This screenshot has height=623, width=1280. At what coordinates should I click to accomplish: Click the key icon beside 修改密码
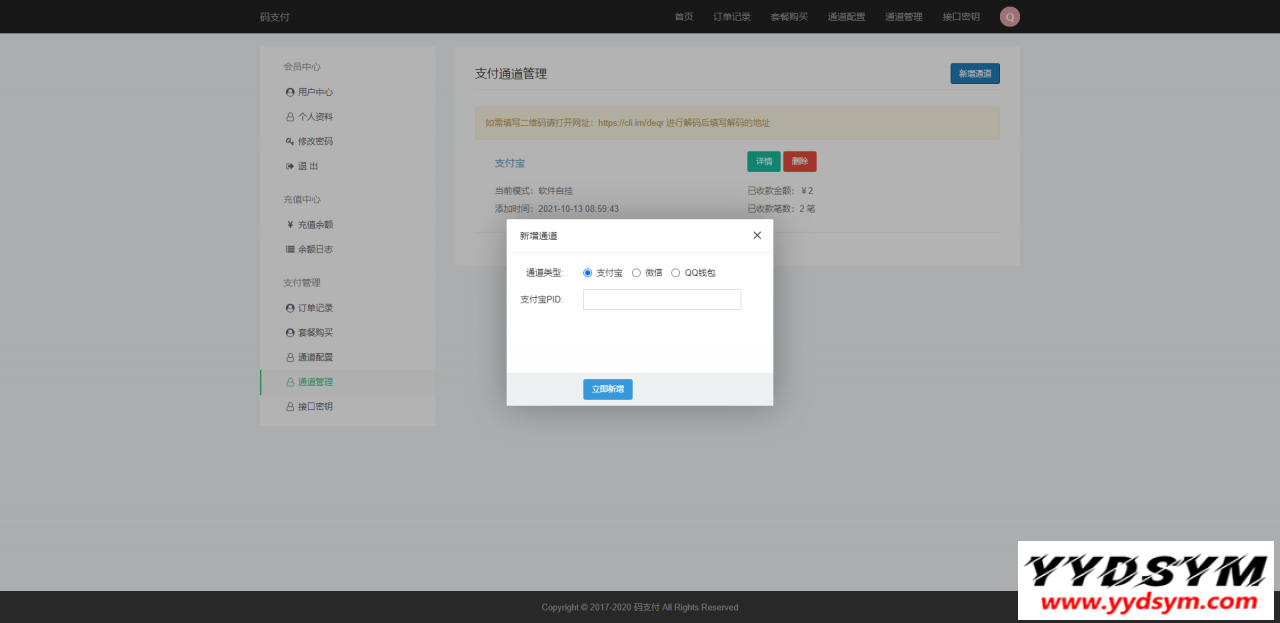point(290,142)
